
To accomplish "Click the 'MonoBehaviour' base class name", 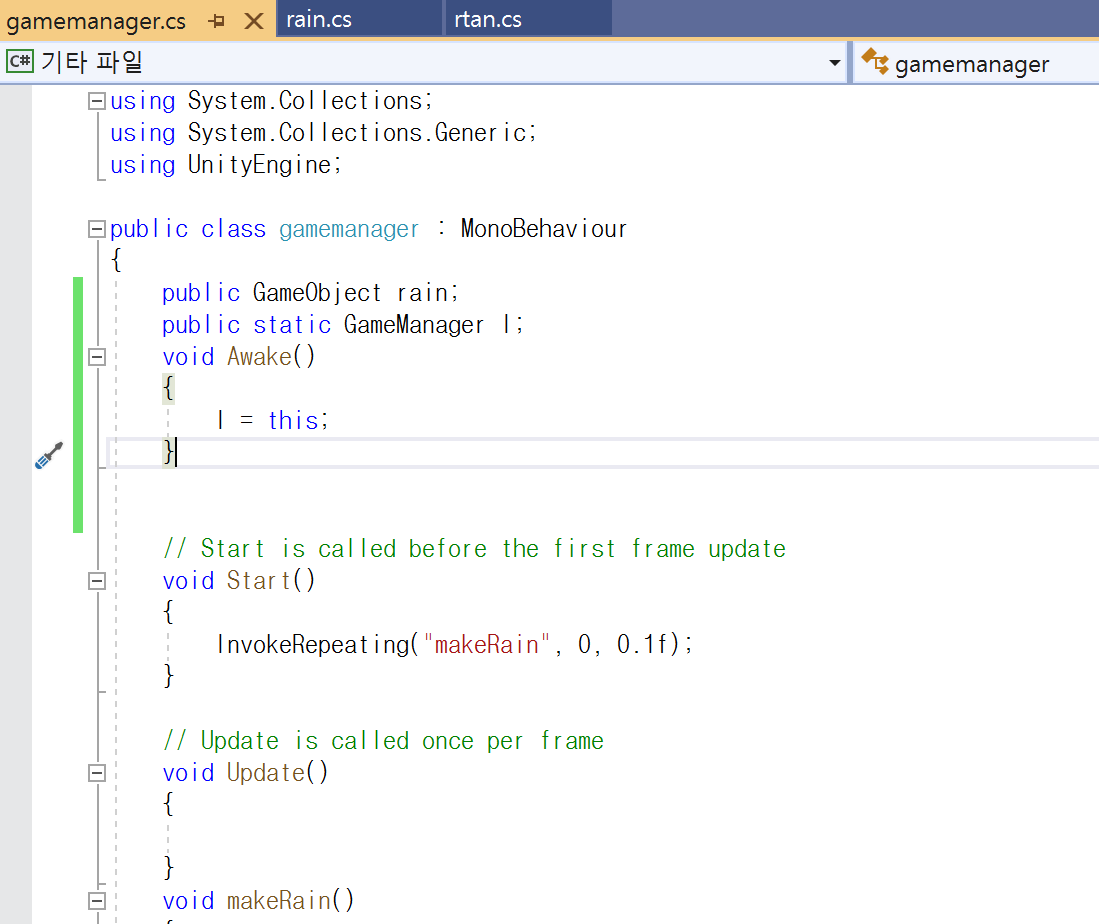I will 544,229.
